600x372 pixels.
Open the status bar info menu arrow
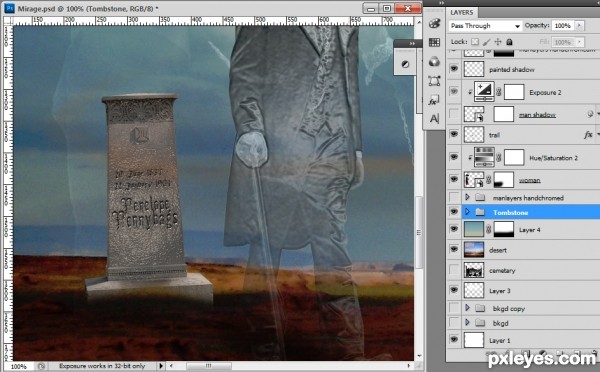pos(161,366)
